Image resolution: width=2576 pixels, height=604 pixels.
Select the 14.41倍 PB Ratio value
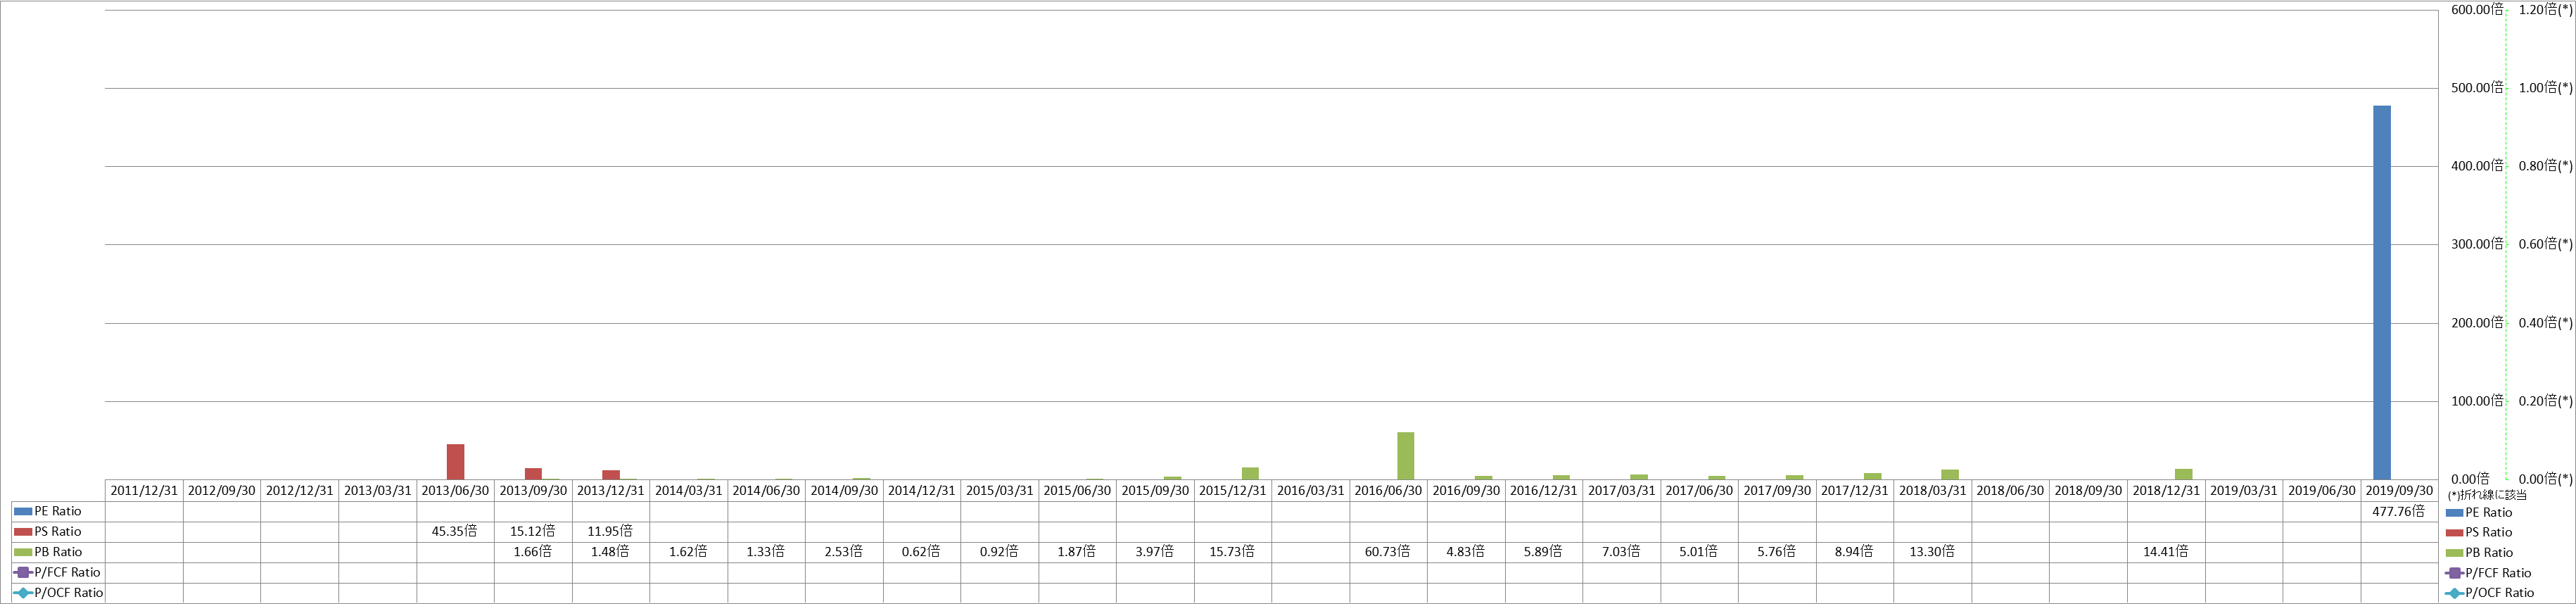[x=2165, y=552]
